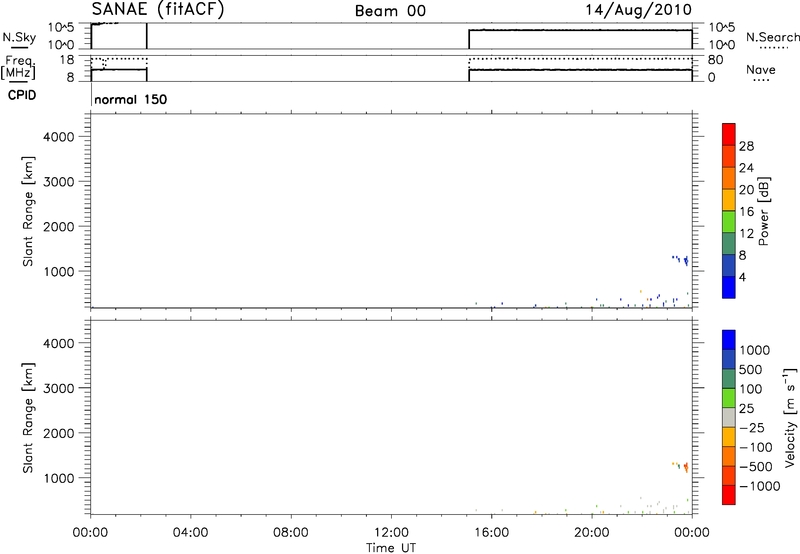Pick the light green Velocity segment between 25 and 100
Screen dimensions: 800x554
pos(729,398)
